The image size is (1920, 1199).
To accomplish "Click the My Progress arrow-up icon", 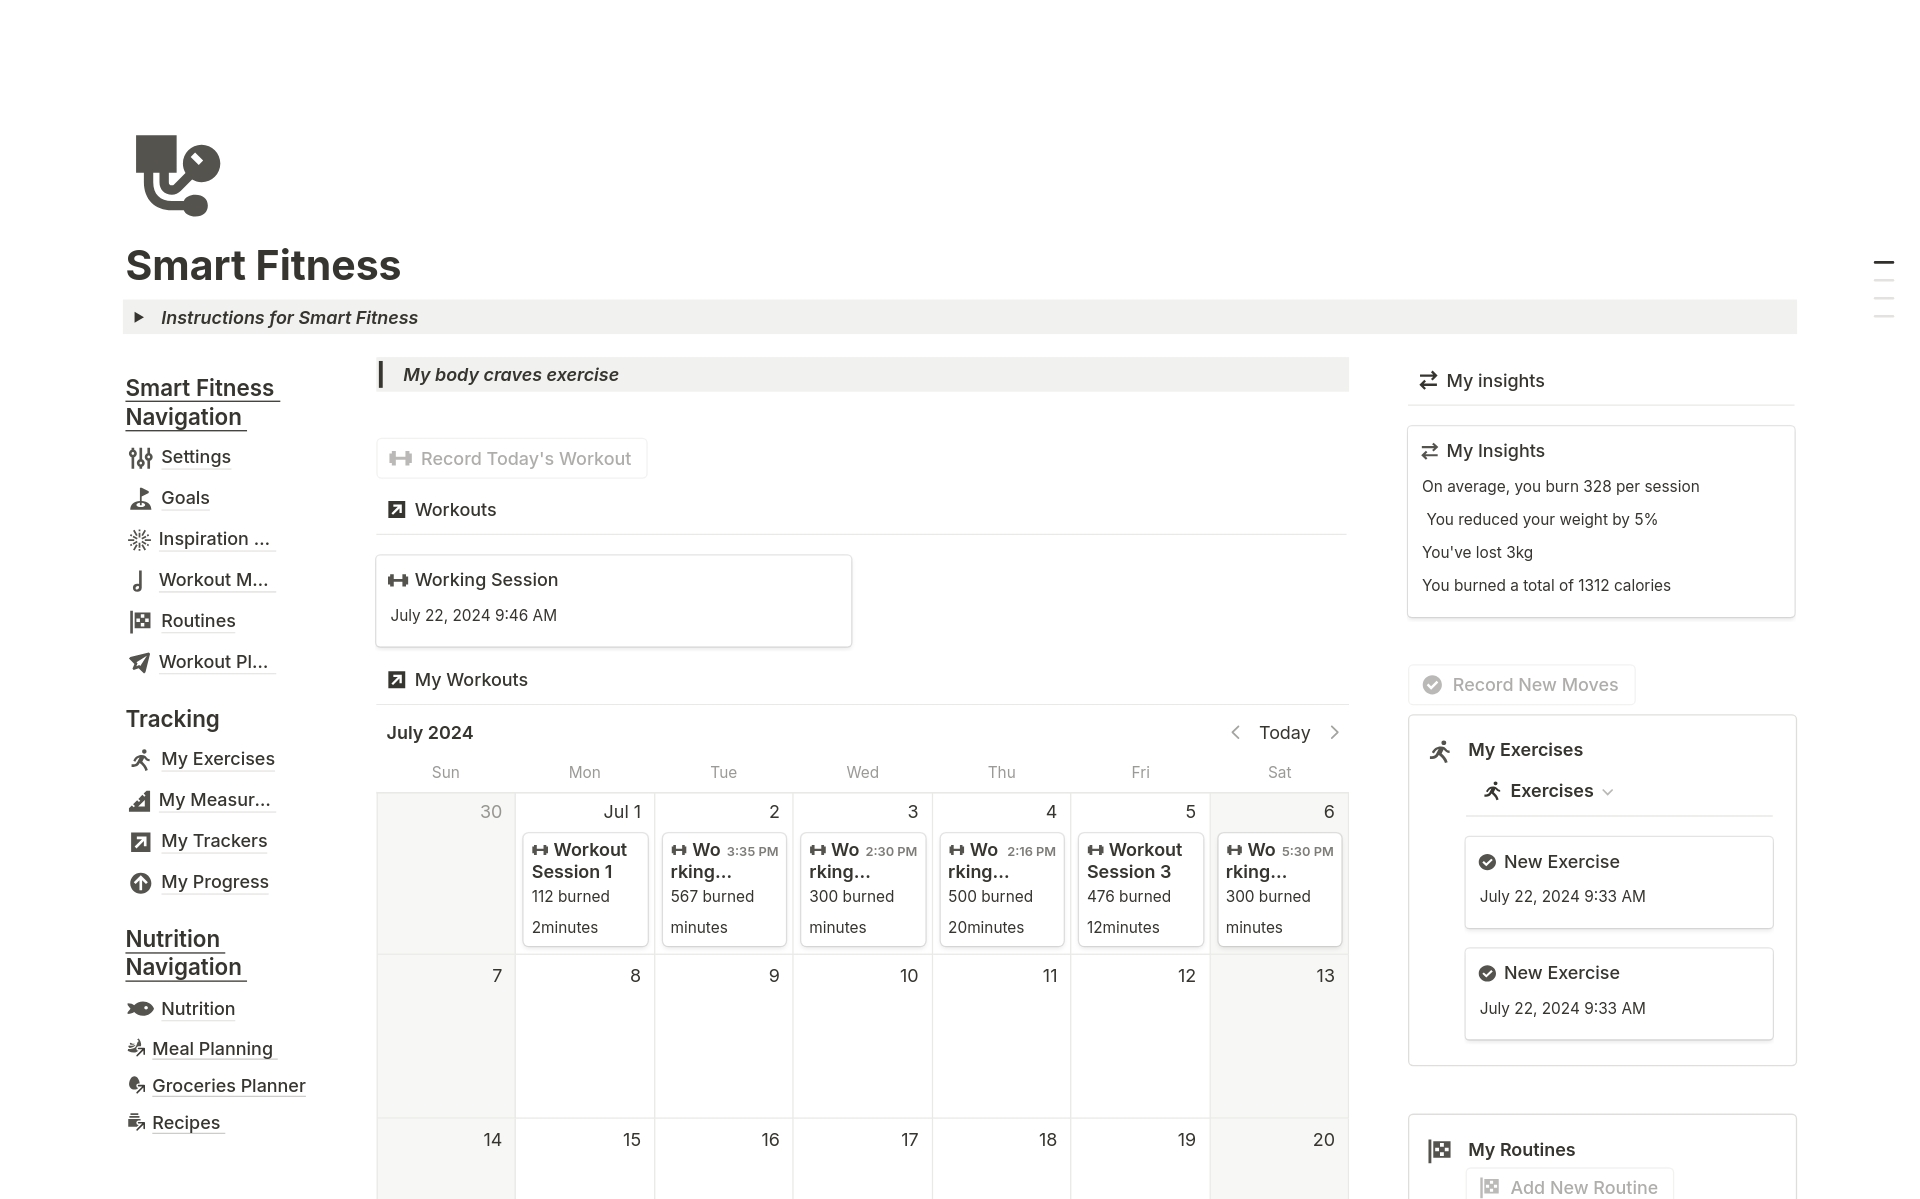I will pyautogui.click(x=140, y=883).
